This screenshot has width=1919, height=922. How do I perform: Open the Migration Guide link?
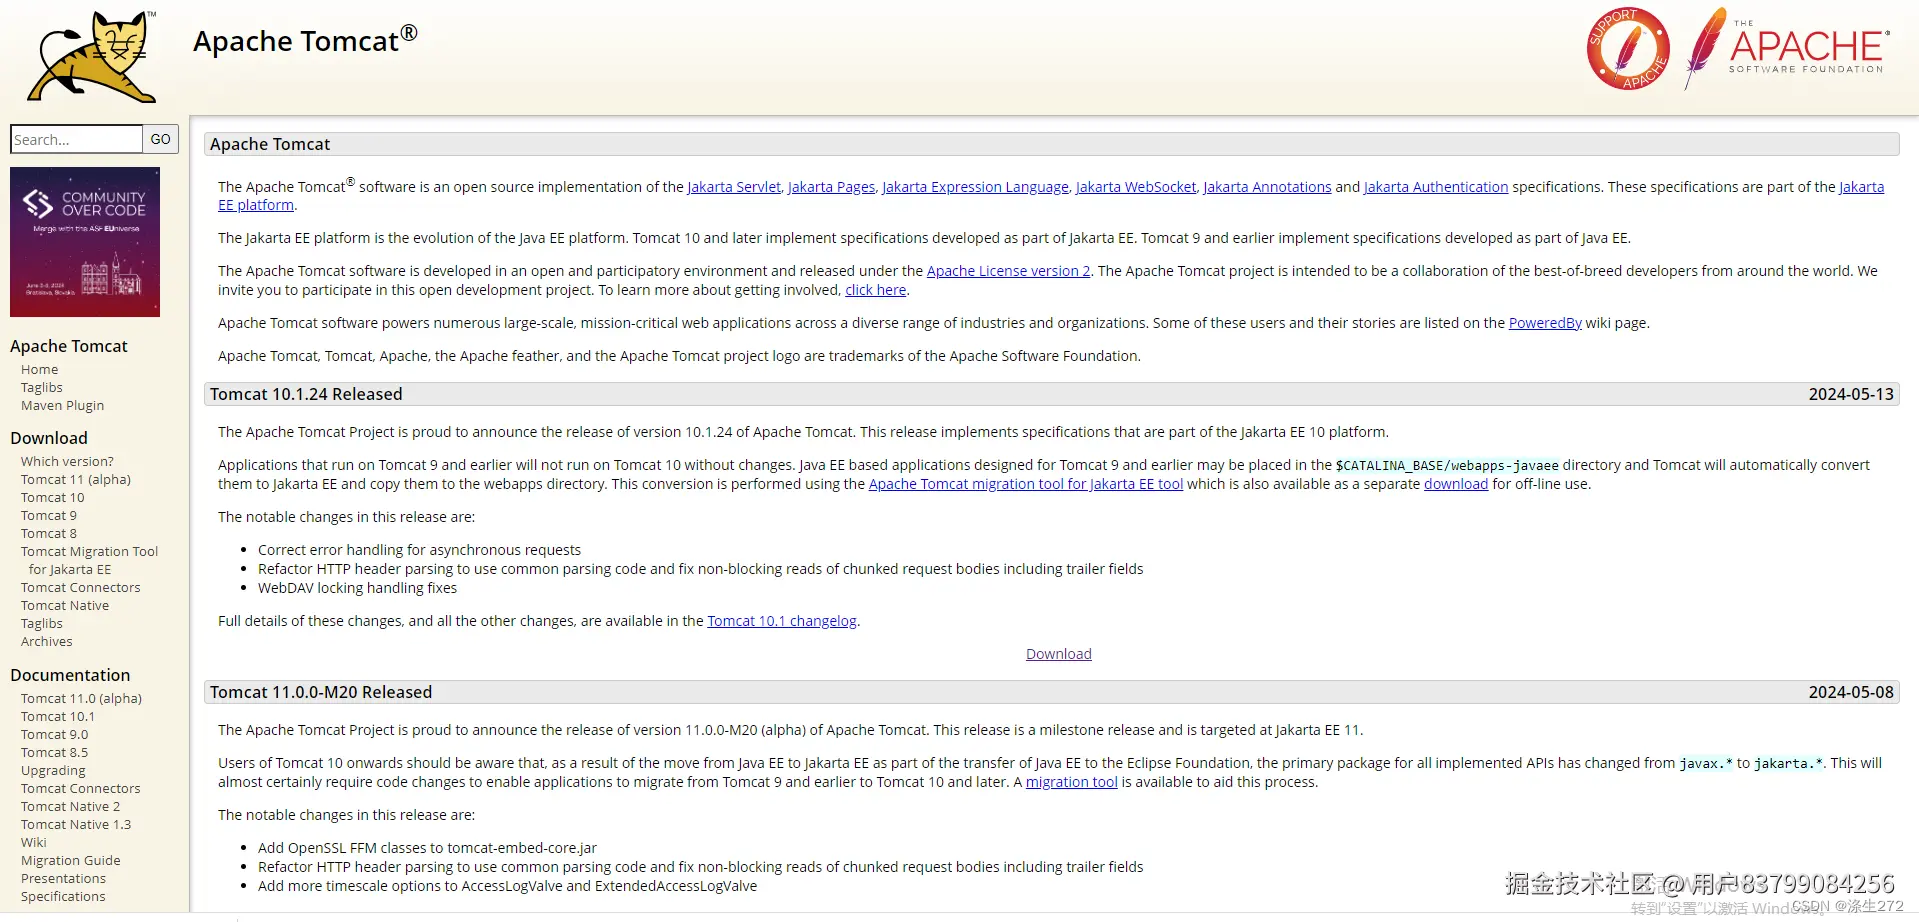[70, 860]
